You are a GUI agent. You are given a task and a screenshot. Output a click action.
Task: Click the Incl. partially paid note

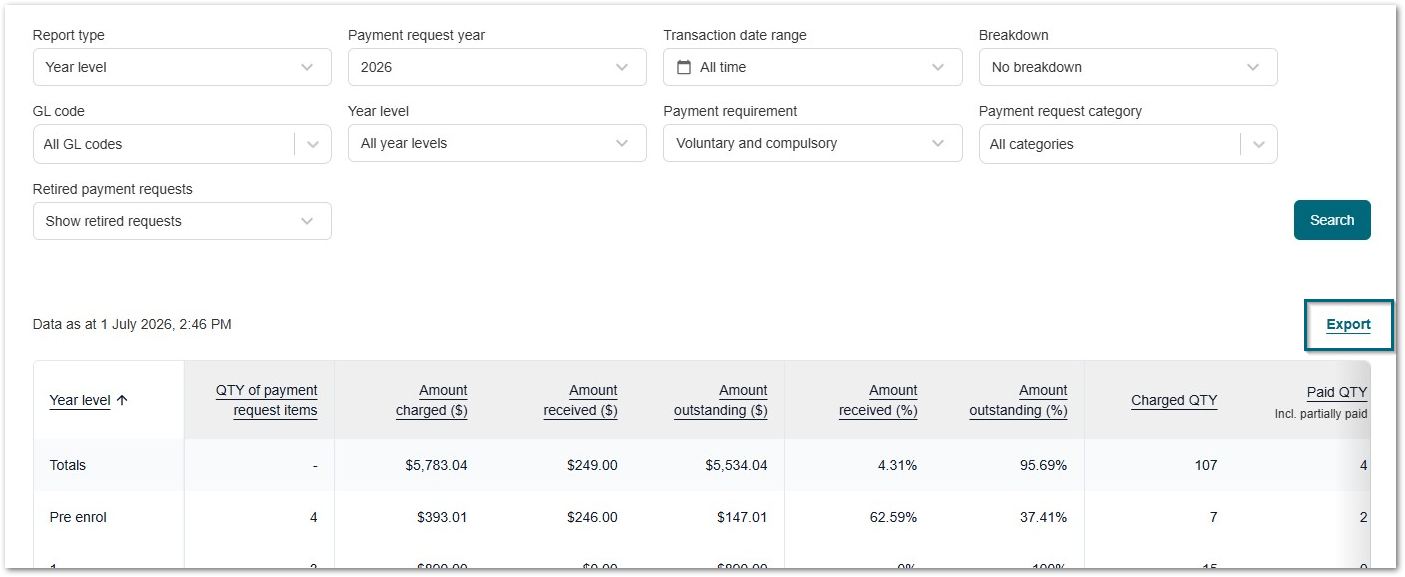[x=1321, y=414]
